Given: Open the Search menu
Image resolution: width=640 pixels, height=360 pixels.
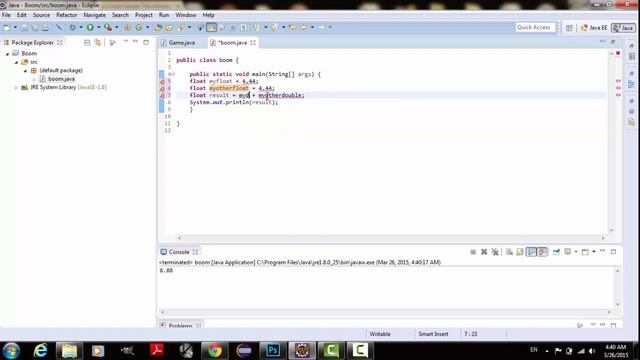Looking at the screenshot, I should click(x=120, y=15).
